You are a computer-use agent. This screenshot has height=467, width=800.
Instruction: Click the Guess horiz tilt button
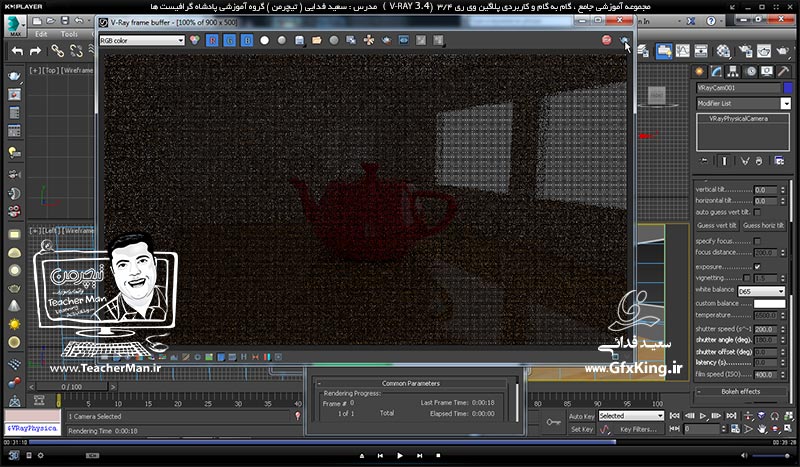tap(763, 225)
